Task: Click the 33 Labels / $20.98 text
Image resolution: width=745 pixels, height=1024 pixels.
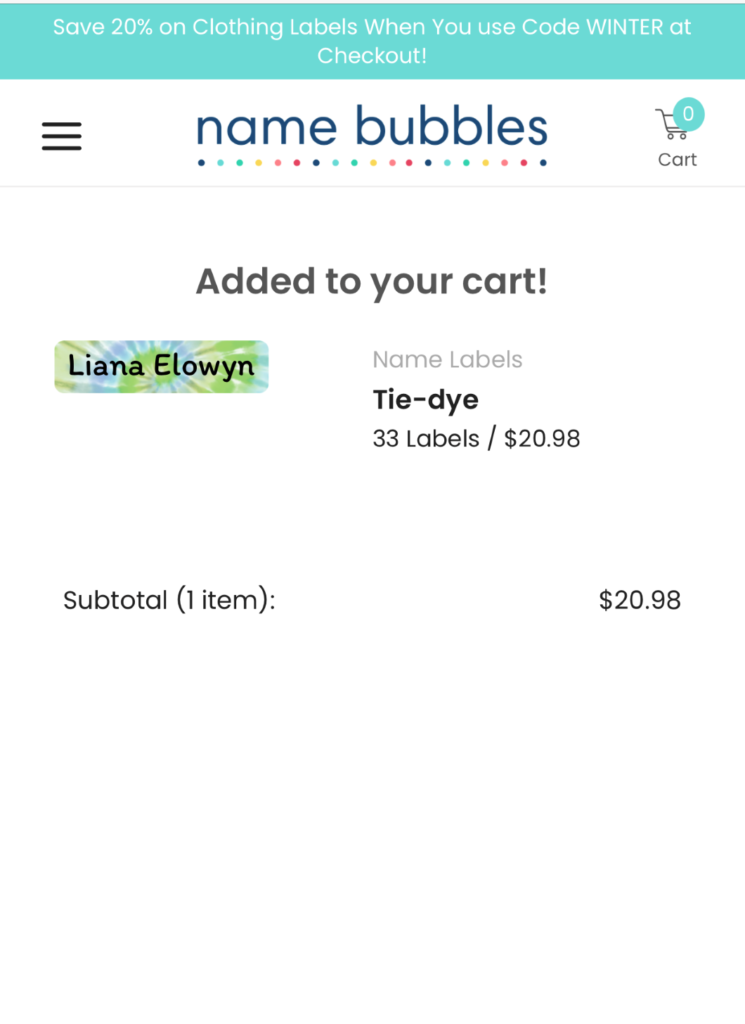Action: pos(476,438)
